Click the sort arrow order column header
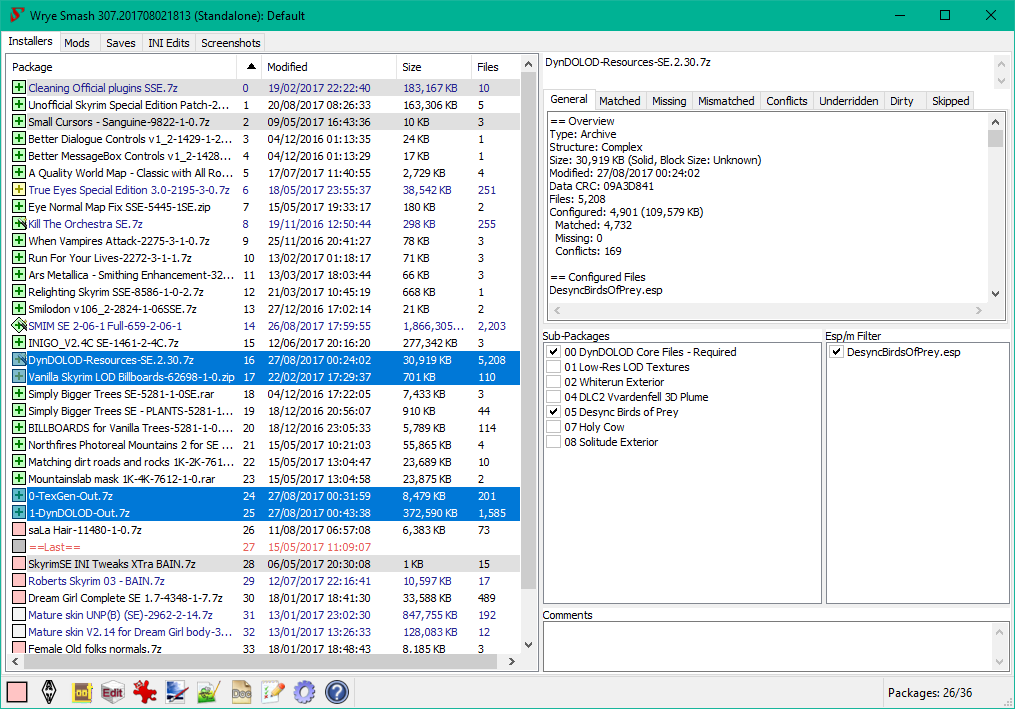 click(x=249, y=67)
